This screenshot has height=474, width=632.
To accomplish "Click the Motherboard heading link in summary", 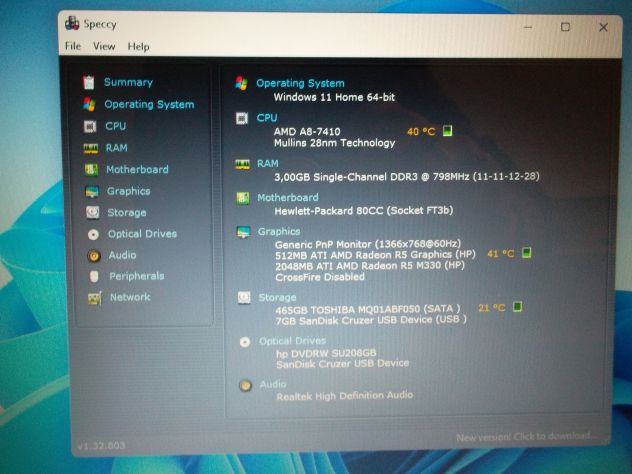I will pyautogui.click(x=288, y=198).
